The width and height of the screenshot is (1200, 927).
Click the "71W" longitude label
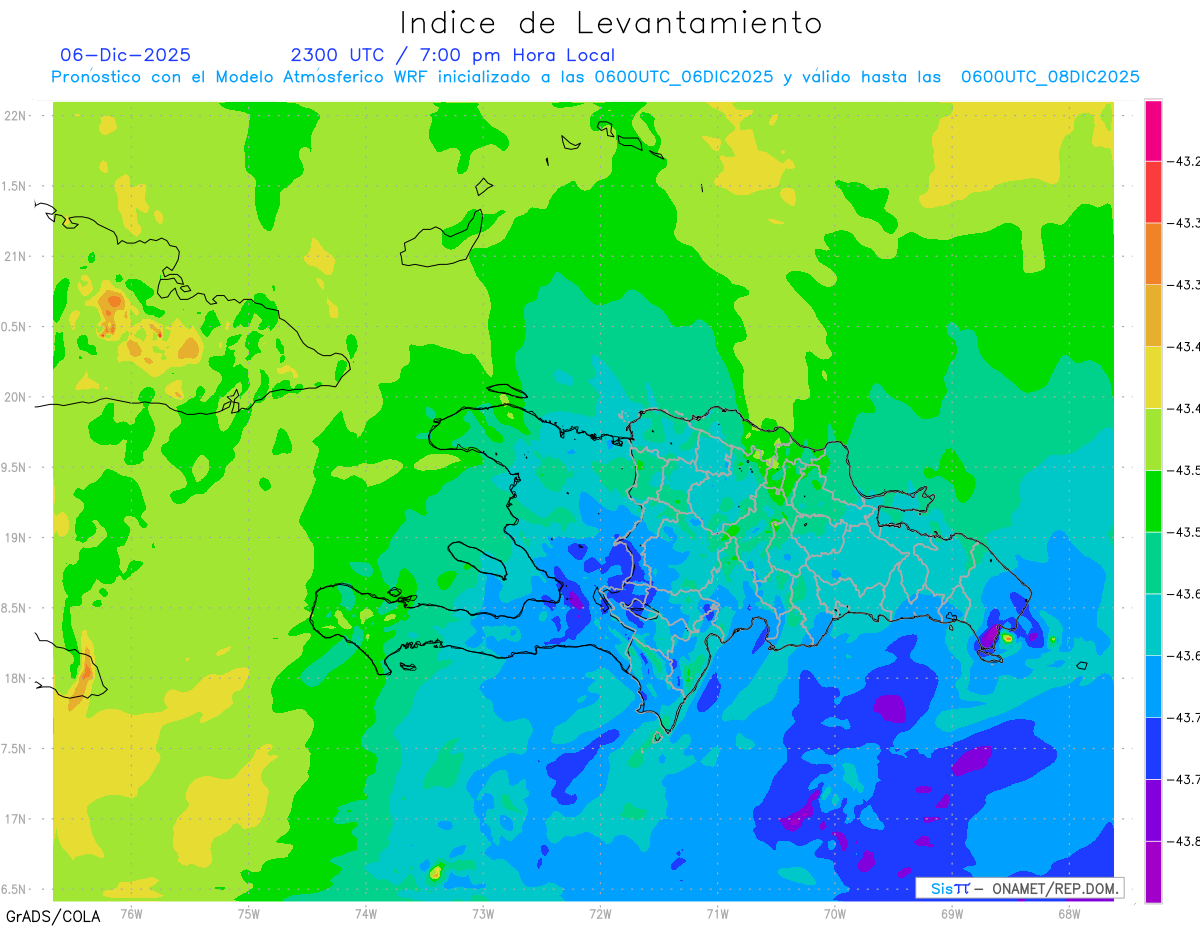tap(717, 914)
